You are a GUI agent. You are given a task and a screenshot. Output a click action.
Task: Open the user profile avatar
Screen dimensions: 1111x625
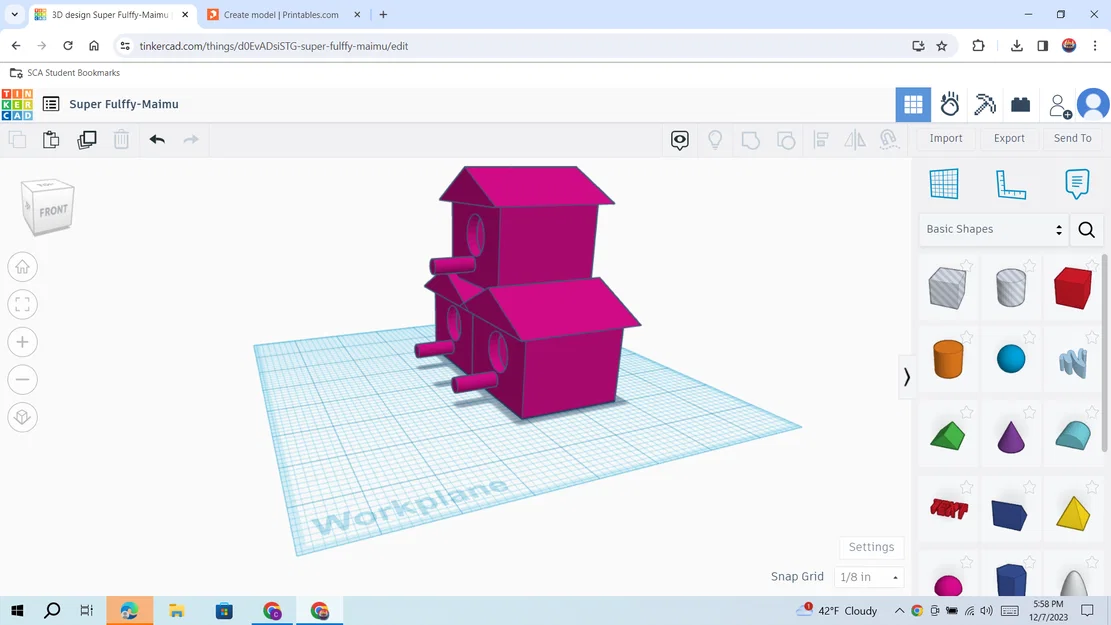point(1093,105)
